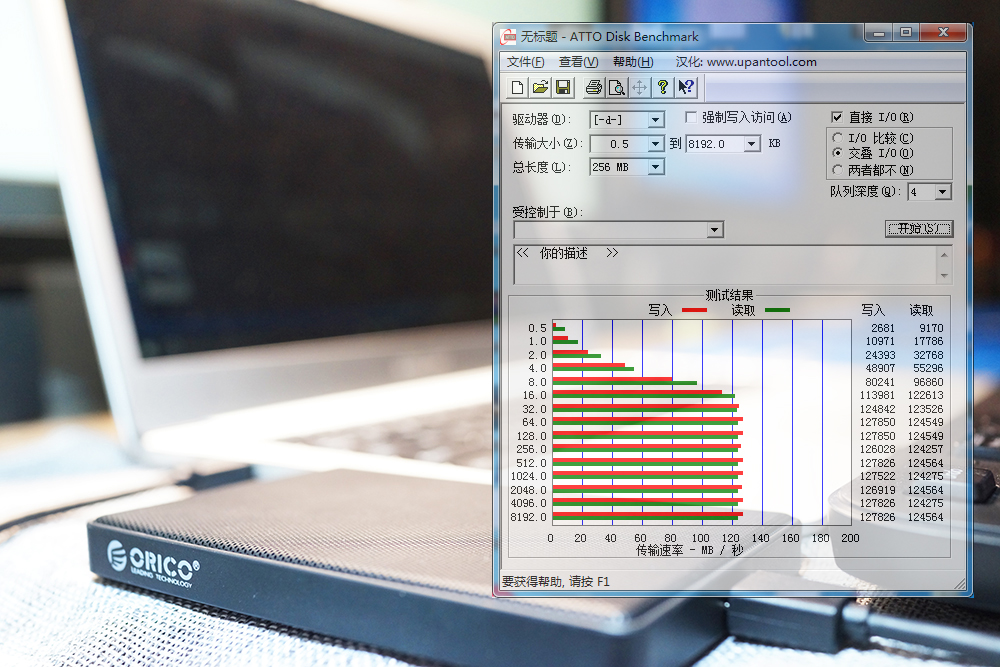Maximize the ATTO Disk Benchmark window
This screenshot has width=1000, height=667.
click(906, 33)
